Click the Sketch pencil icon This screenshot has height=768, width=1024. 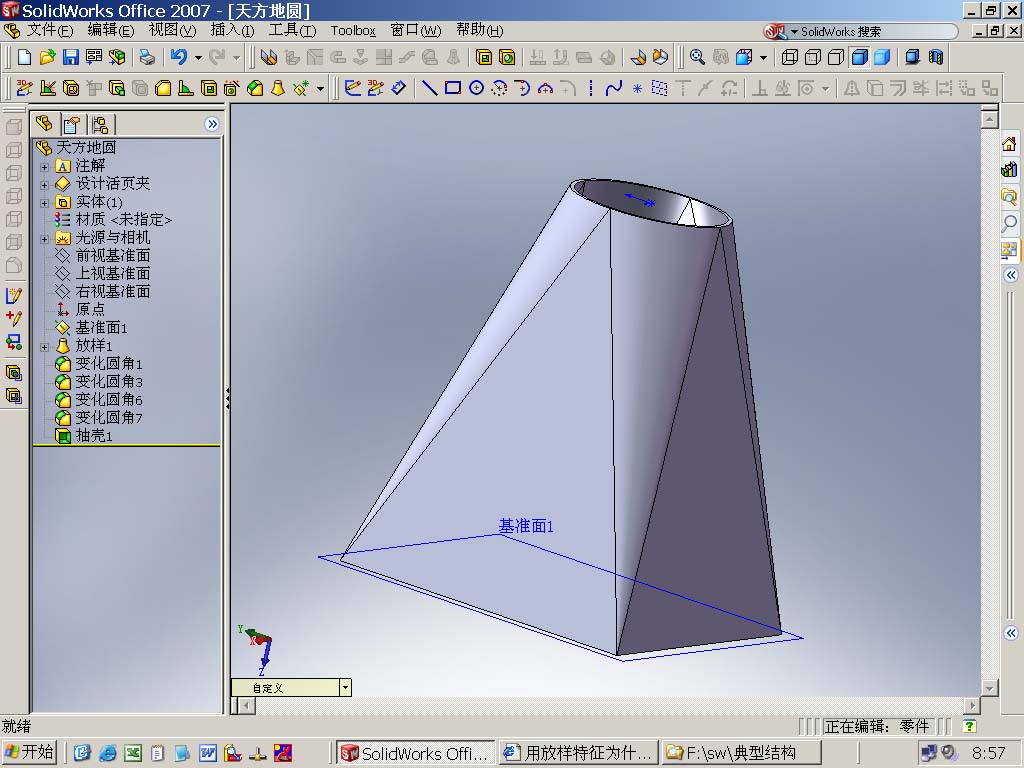353,88
